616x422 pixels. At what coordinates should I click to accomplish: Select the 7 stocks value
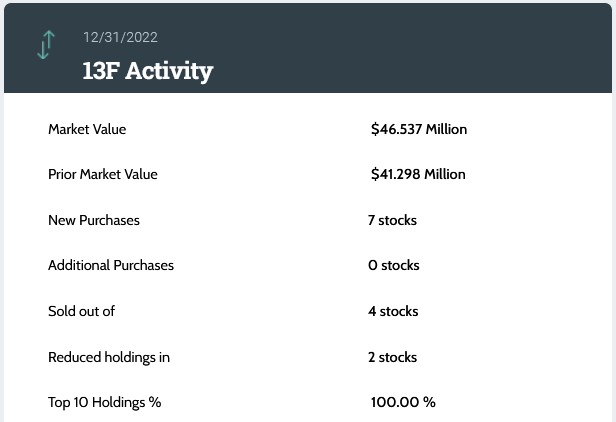392,220
